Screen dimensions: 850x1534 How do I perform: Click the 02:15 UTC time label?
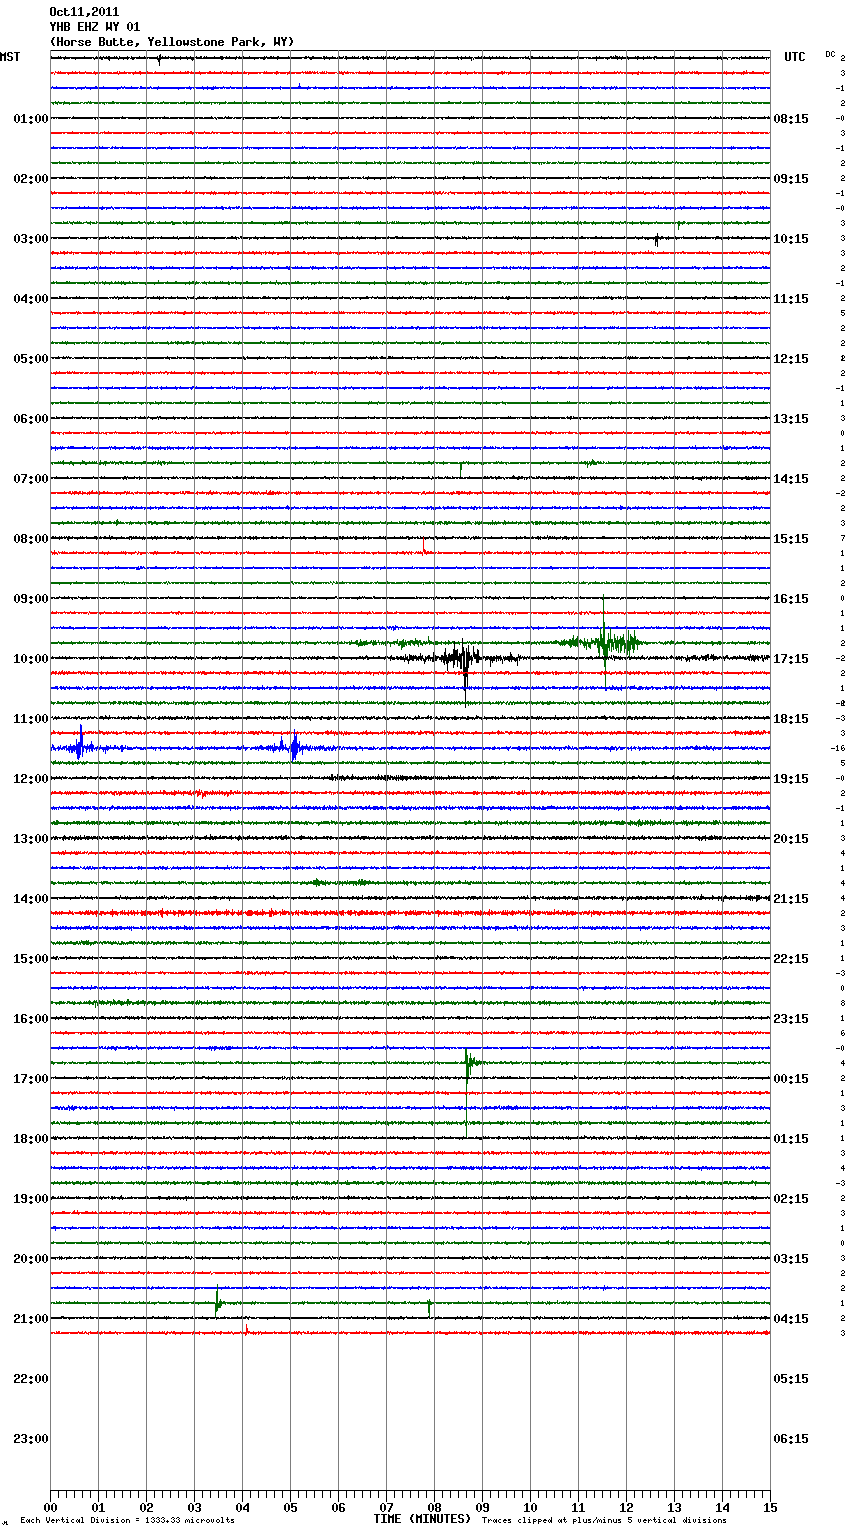coord(791,1199)
